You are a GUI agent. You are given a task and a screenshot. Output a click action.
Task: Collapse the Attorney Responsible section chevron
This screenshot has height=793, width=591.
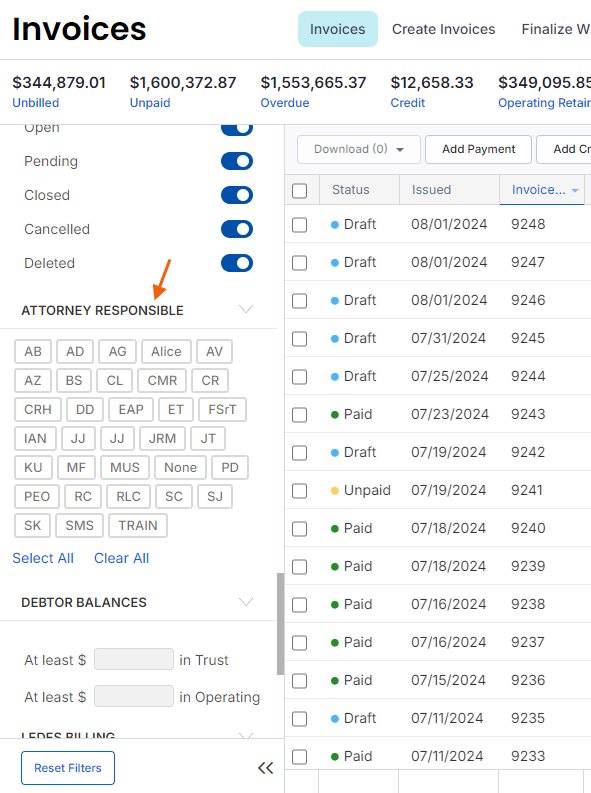click(x=246, y=309)
